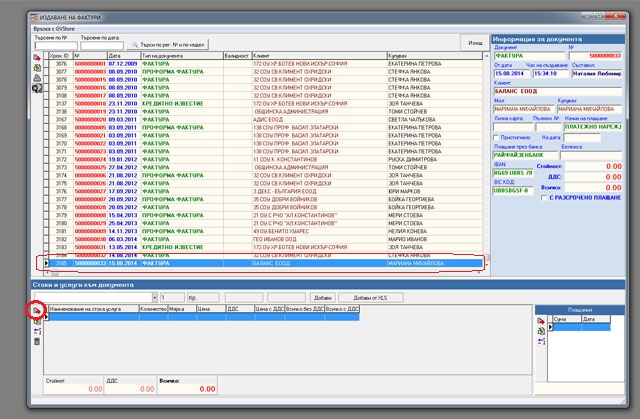Click the Количество column header in goods table
640x419 pixels.
pyautogui.click(x=153, y=309)
